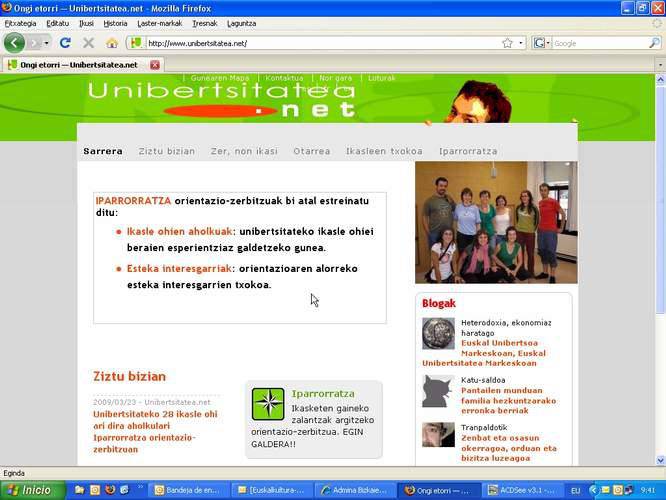This screenshot has height=500, width=666.
Task: Expand hidden system tray icons arrow
Action: 593,490
